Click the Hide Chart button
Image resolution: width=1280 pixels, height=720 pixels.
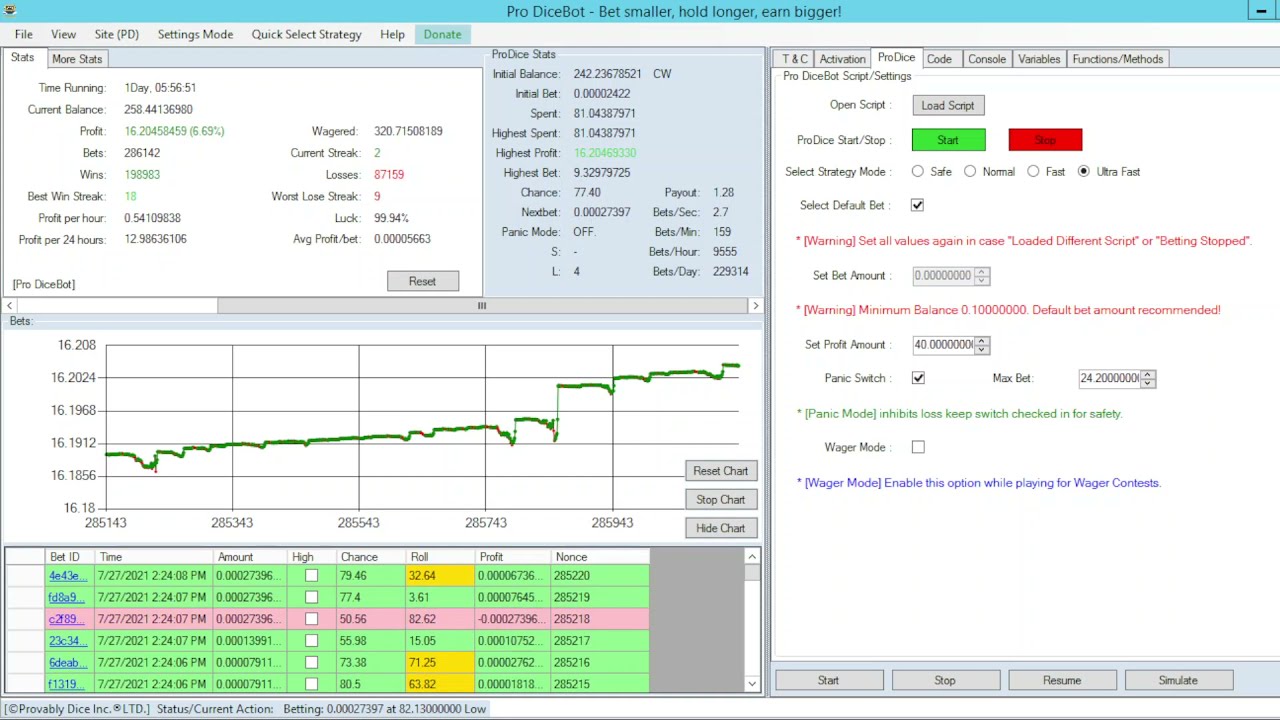tap(720, 528)
